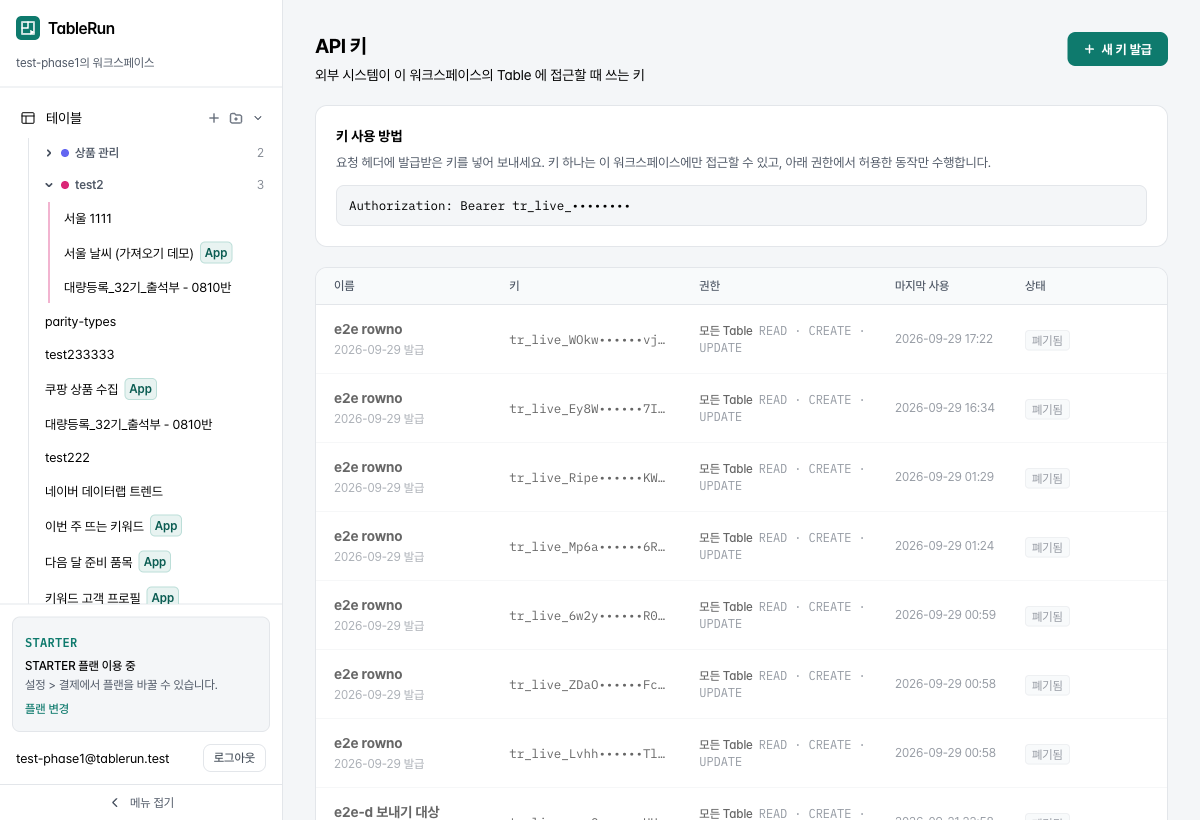
Task: Open the test222 table
Action: [67, 458]
